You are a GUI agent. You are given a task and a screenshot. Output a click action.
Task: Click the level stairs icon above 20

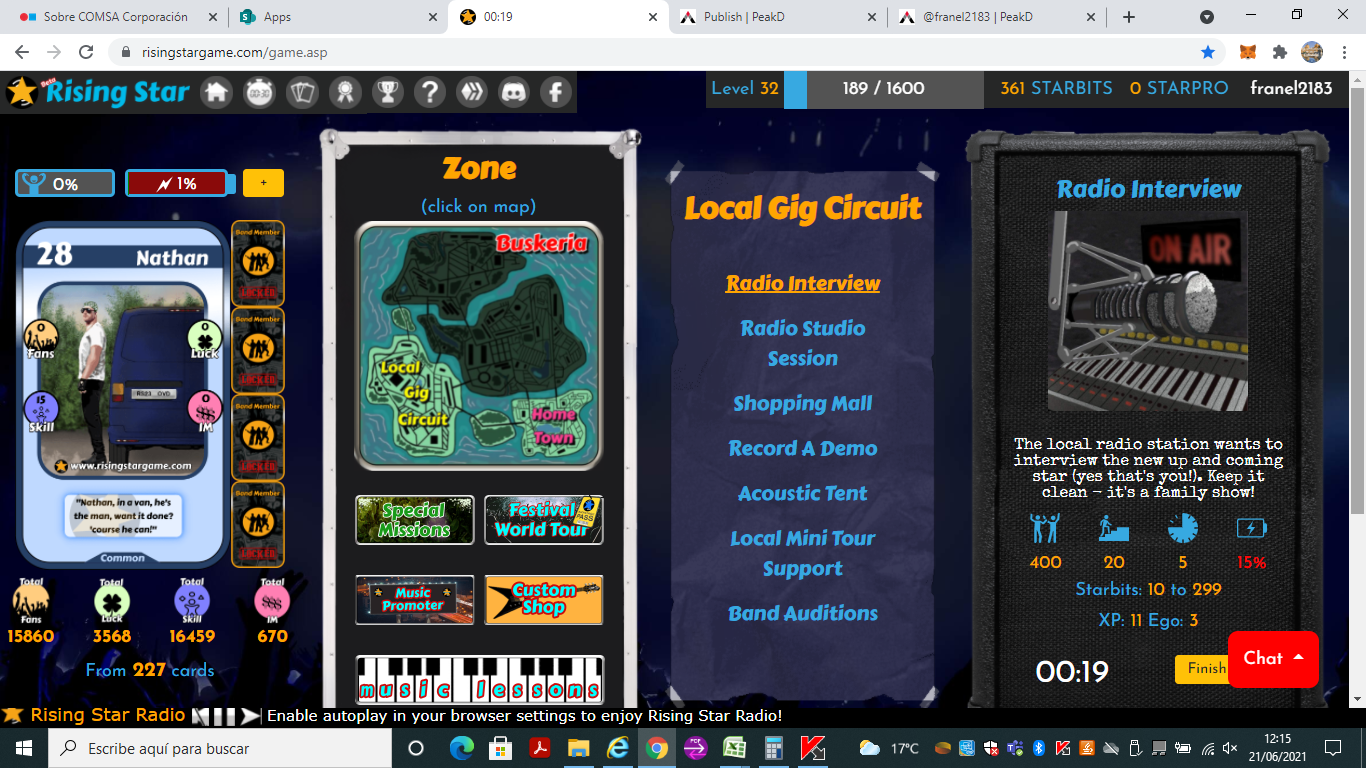(1114, 528)
